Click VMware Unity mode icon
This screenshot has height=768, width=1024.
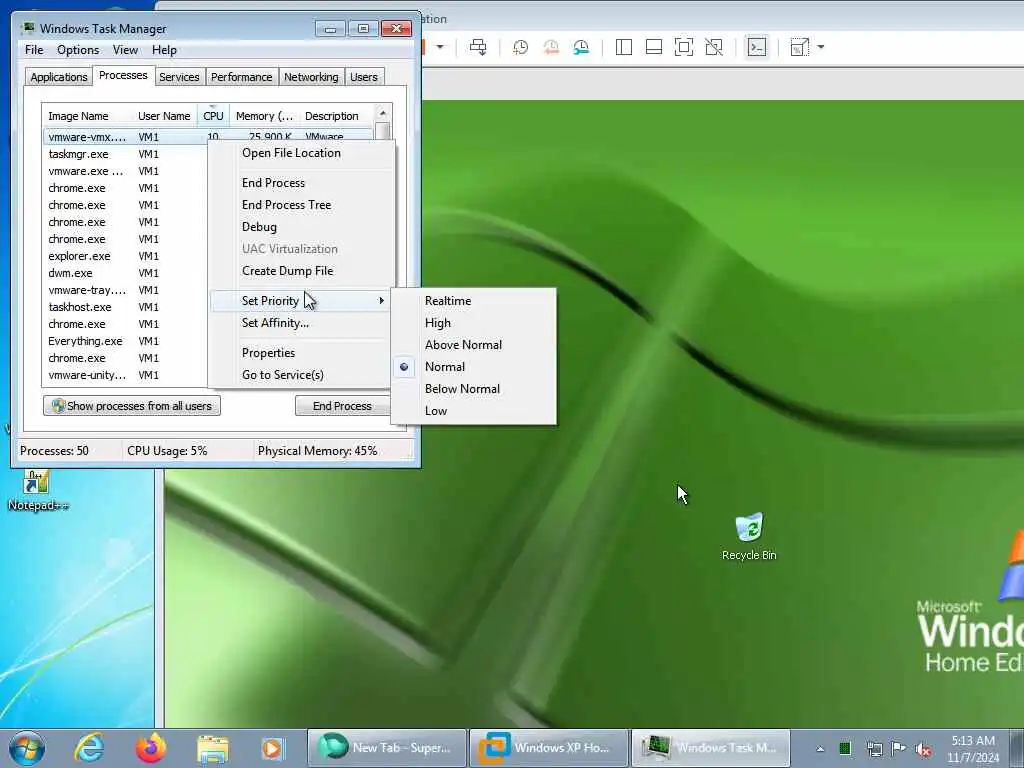714,47
